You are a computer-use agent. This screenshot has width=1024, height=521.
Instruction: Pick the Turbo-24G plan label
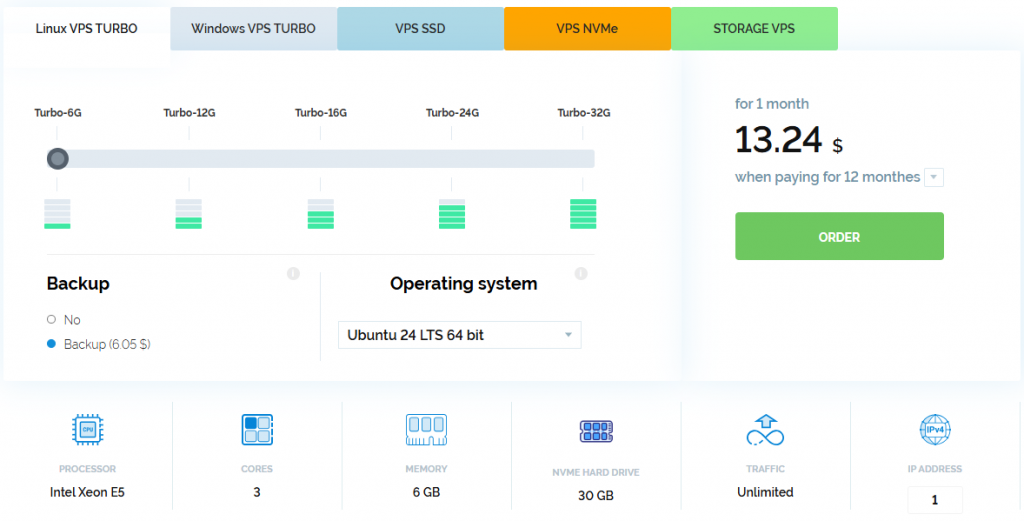point(452,113)
